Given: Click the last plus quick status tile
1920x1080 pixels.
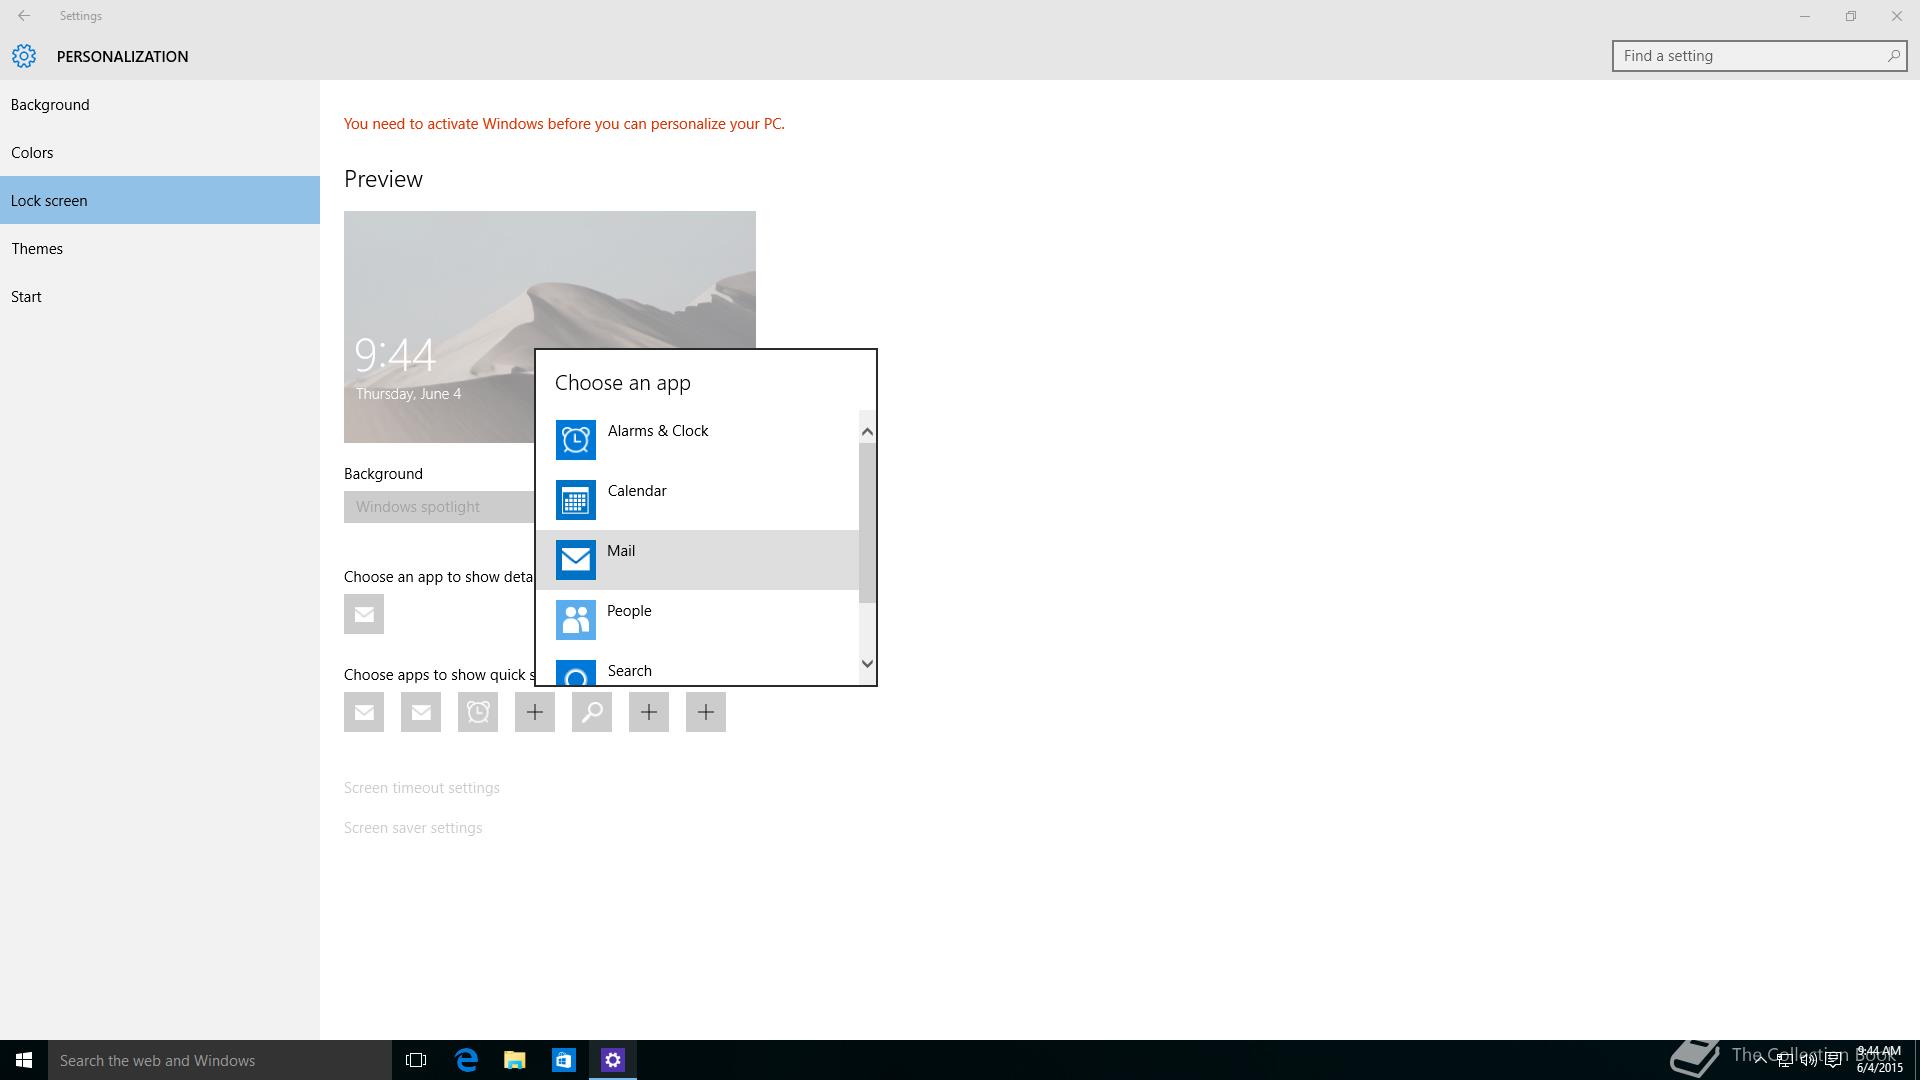Looking at the screenshot, I should click(x=706, y=712).
